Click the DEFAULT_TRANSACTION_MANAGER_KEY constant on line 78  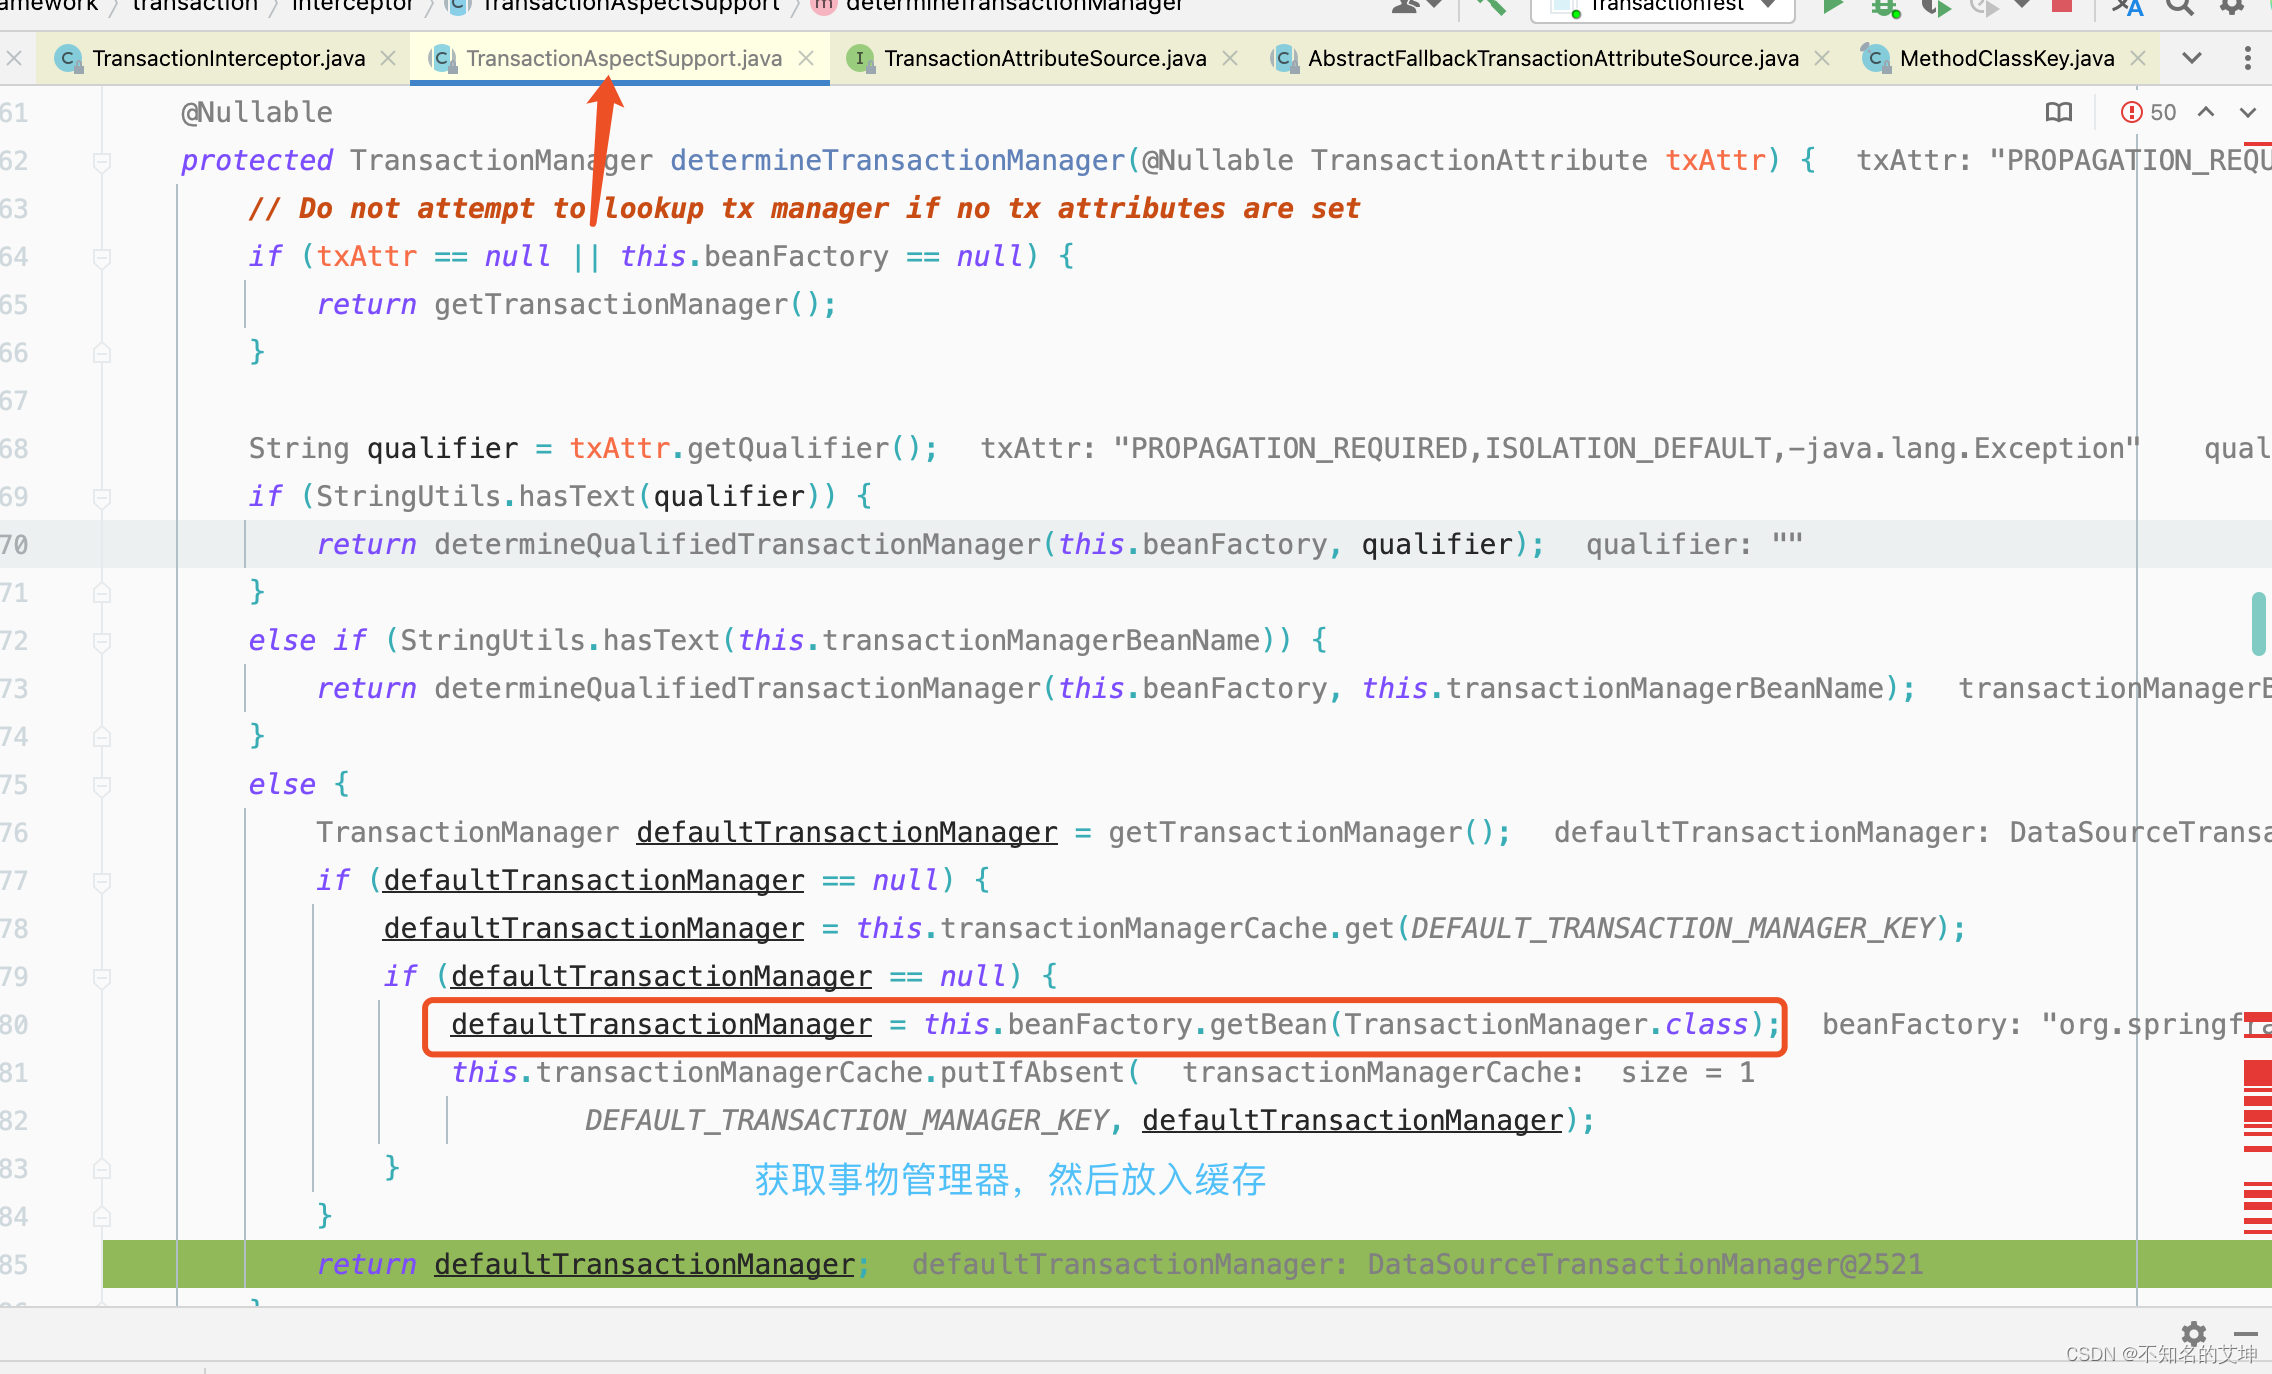coord(1674,928)
